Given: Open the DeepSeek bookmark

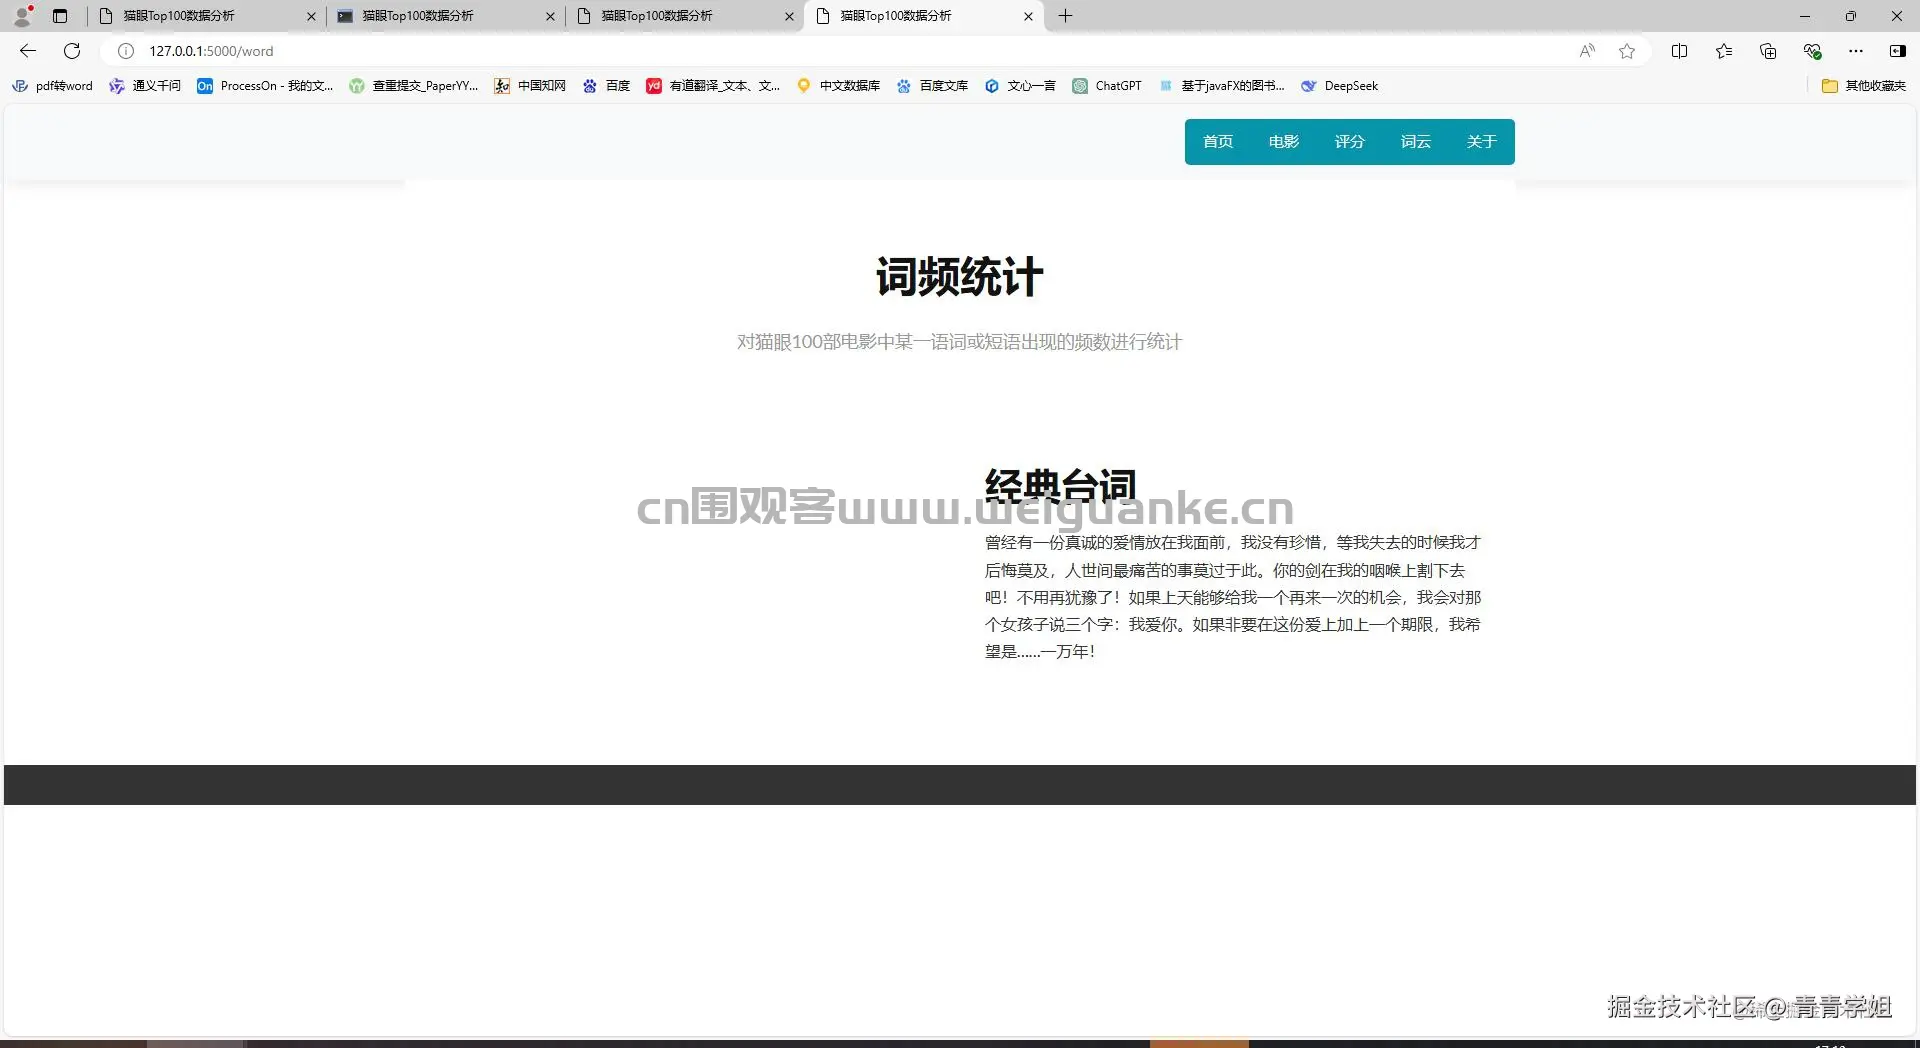Looking at the screenshot, I should pos(1339,86).
